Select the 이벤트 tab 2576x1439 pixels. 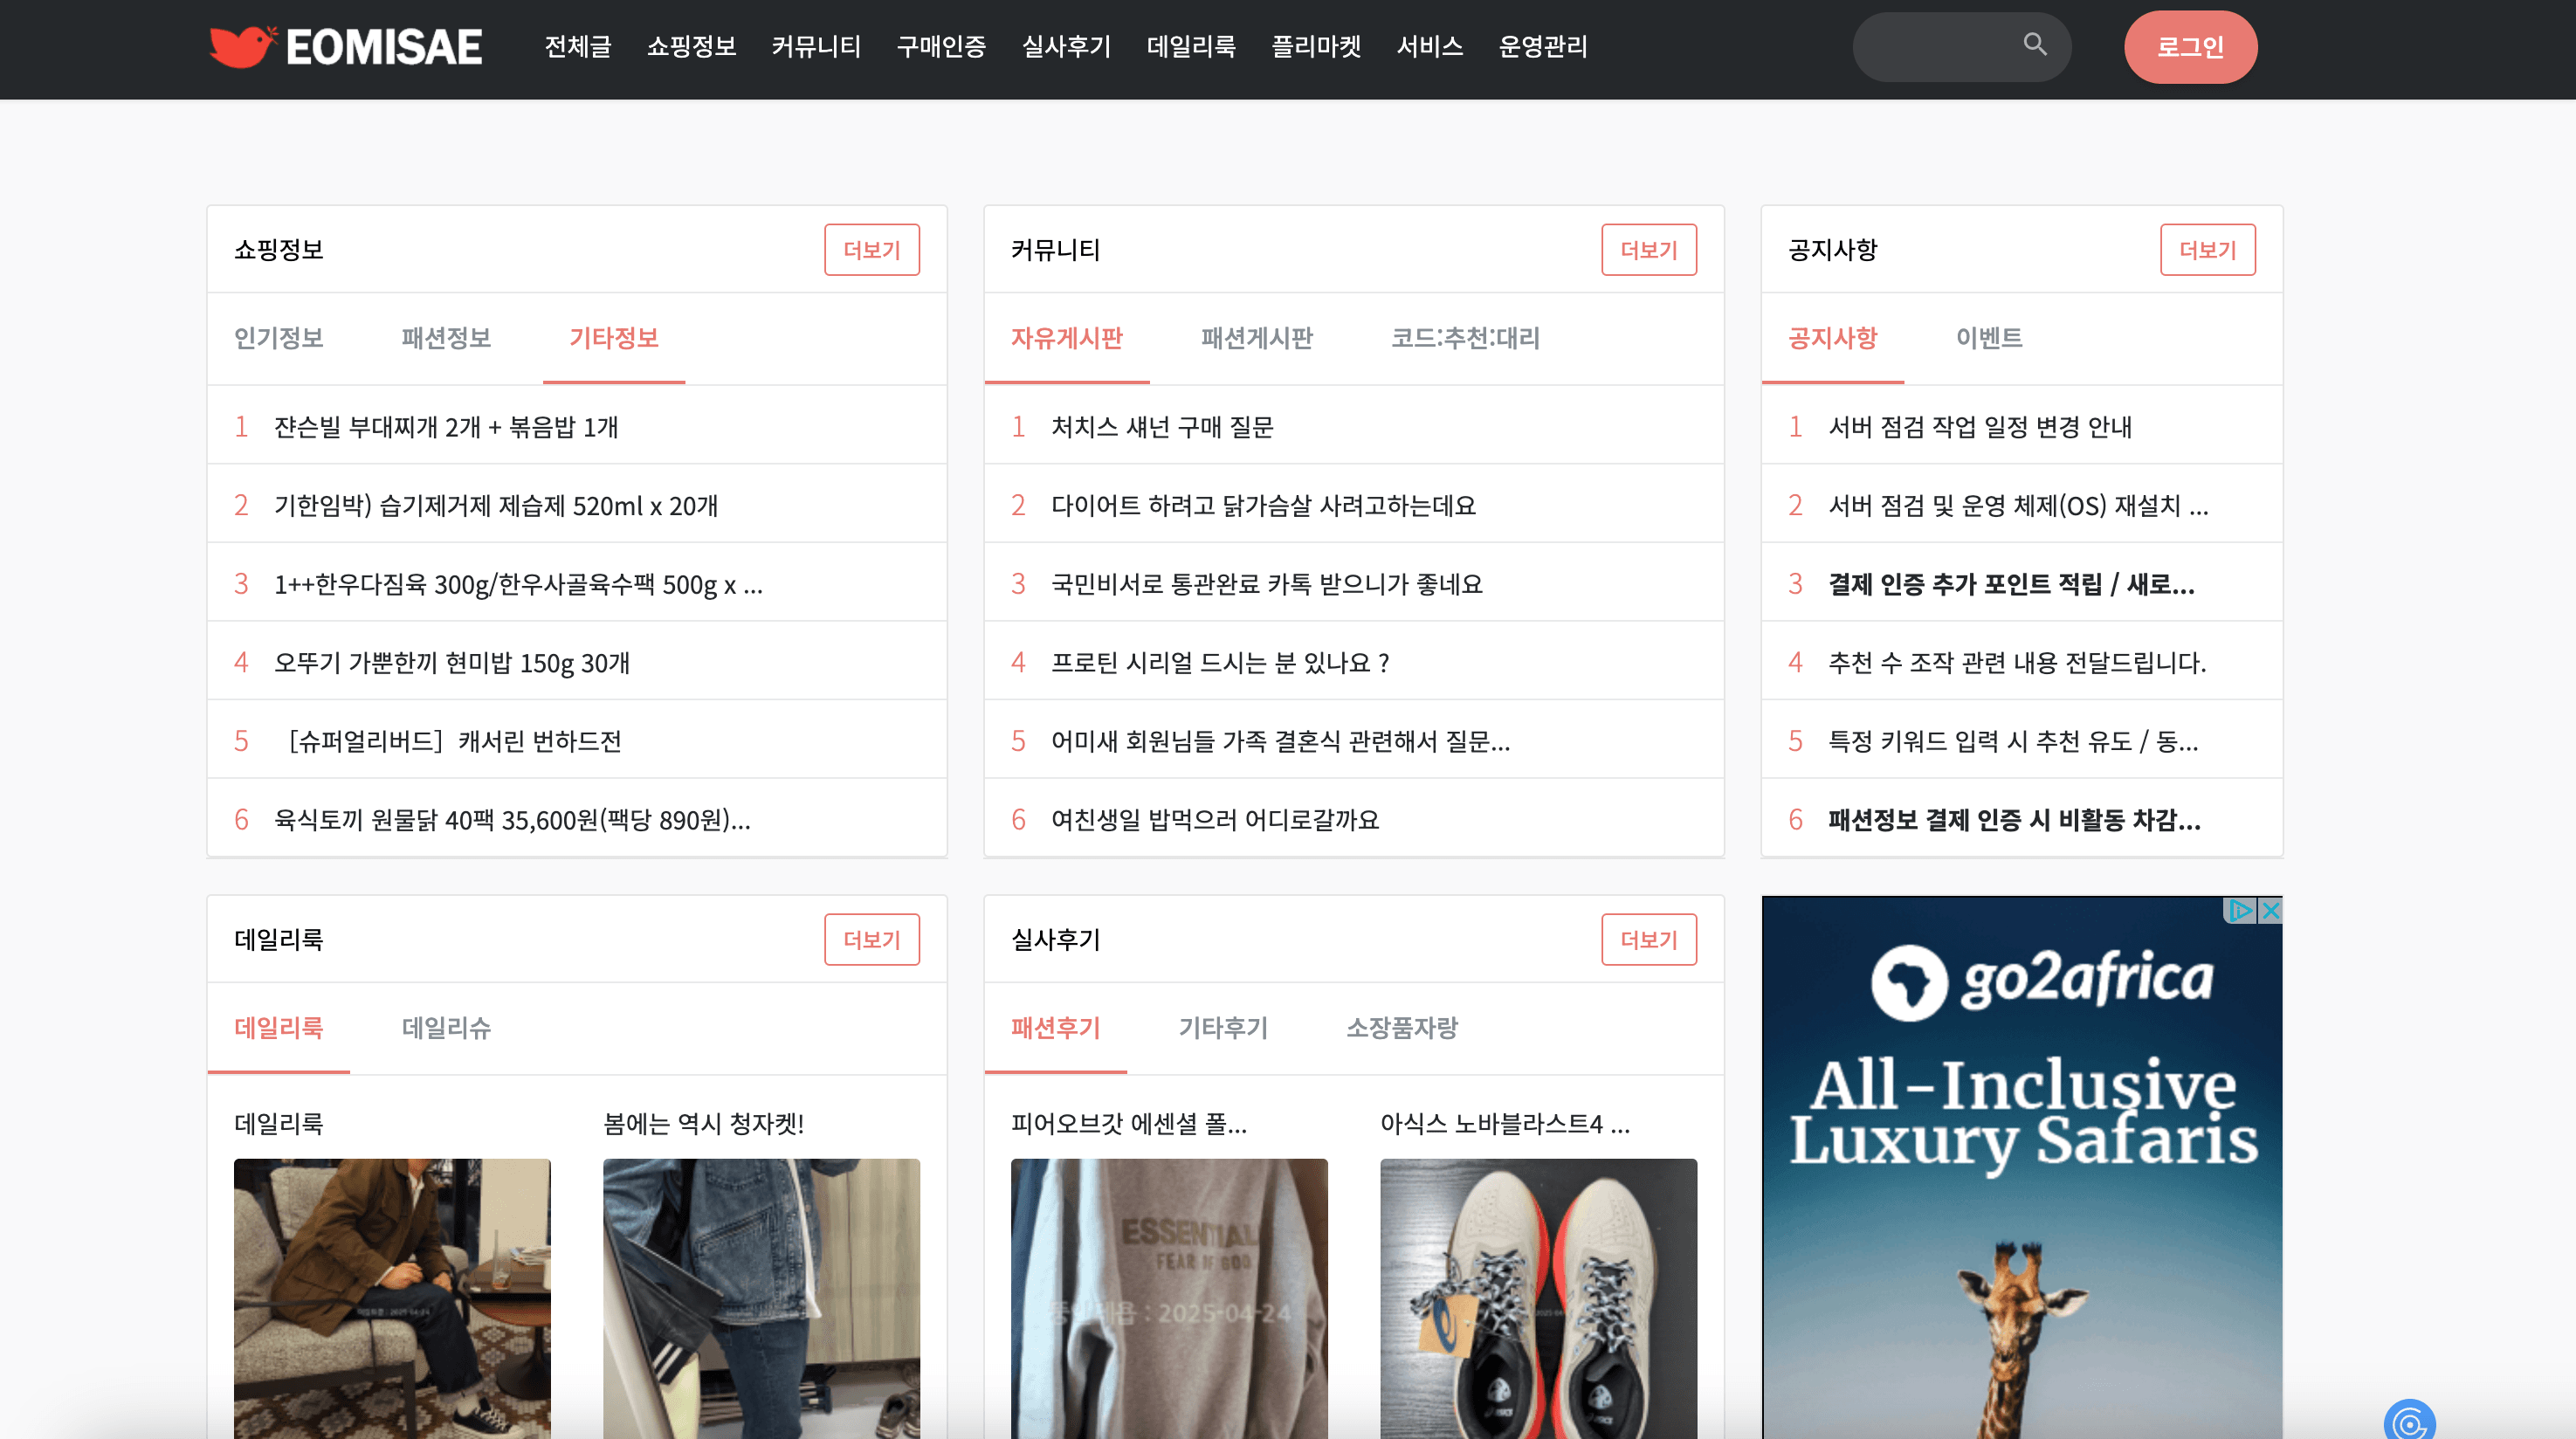1988,338
